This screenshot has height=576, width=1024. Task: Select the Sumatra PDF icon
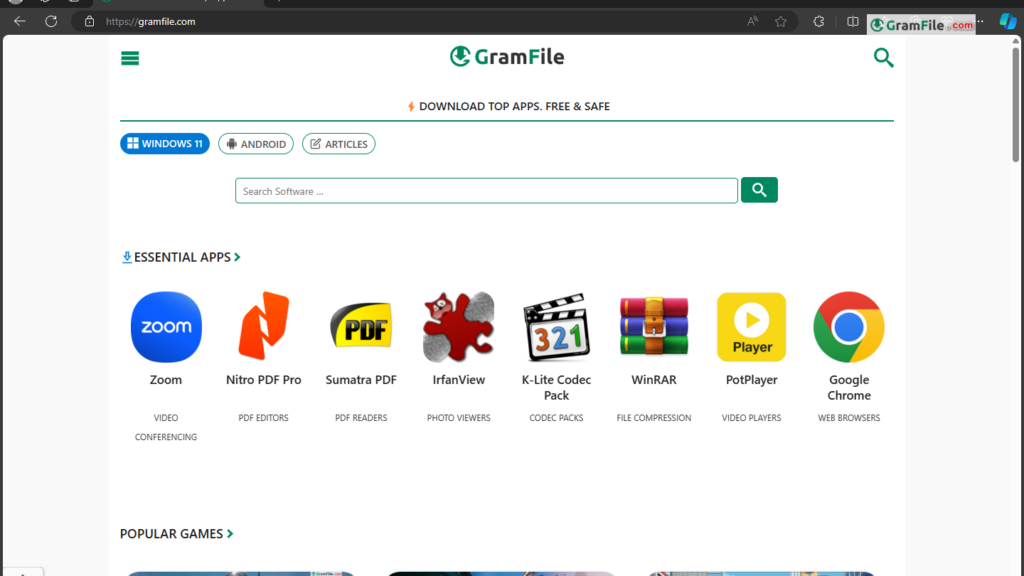(x=361, y=327)
